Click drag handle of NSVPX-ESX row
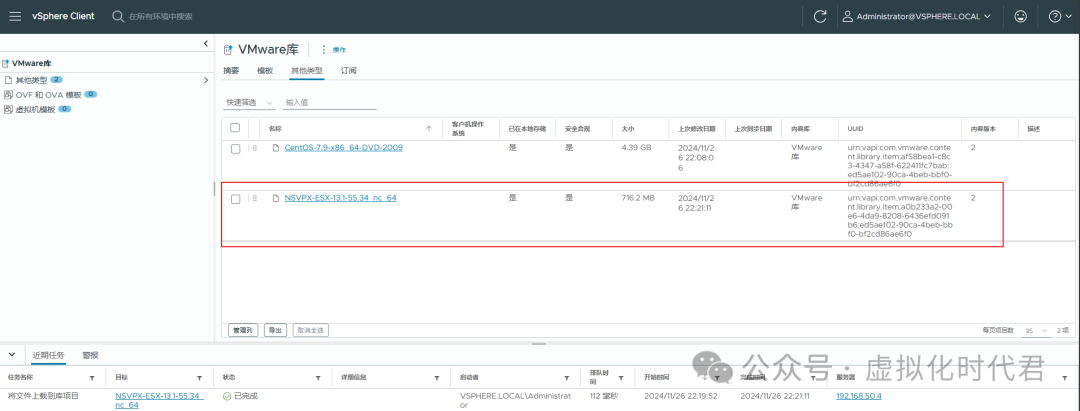Screen dimensions: 1080x411 click(254, 198)
